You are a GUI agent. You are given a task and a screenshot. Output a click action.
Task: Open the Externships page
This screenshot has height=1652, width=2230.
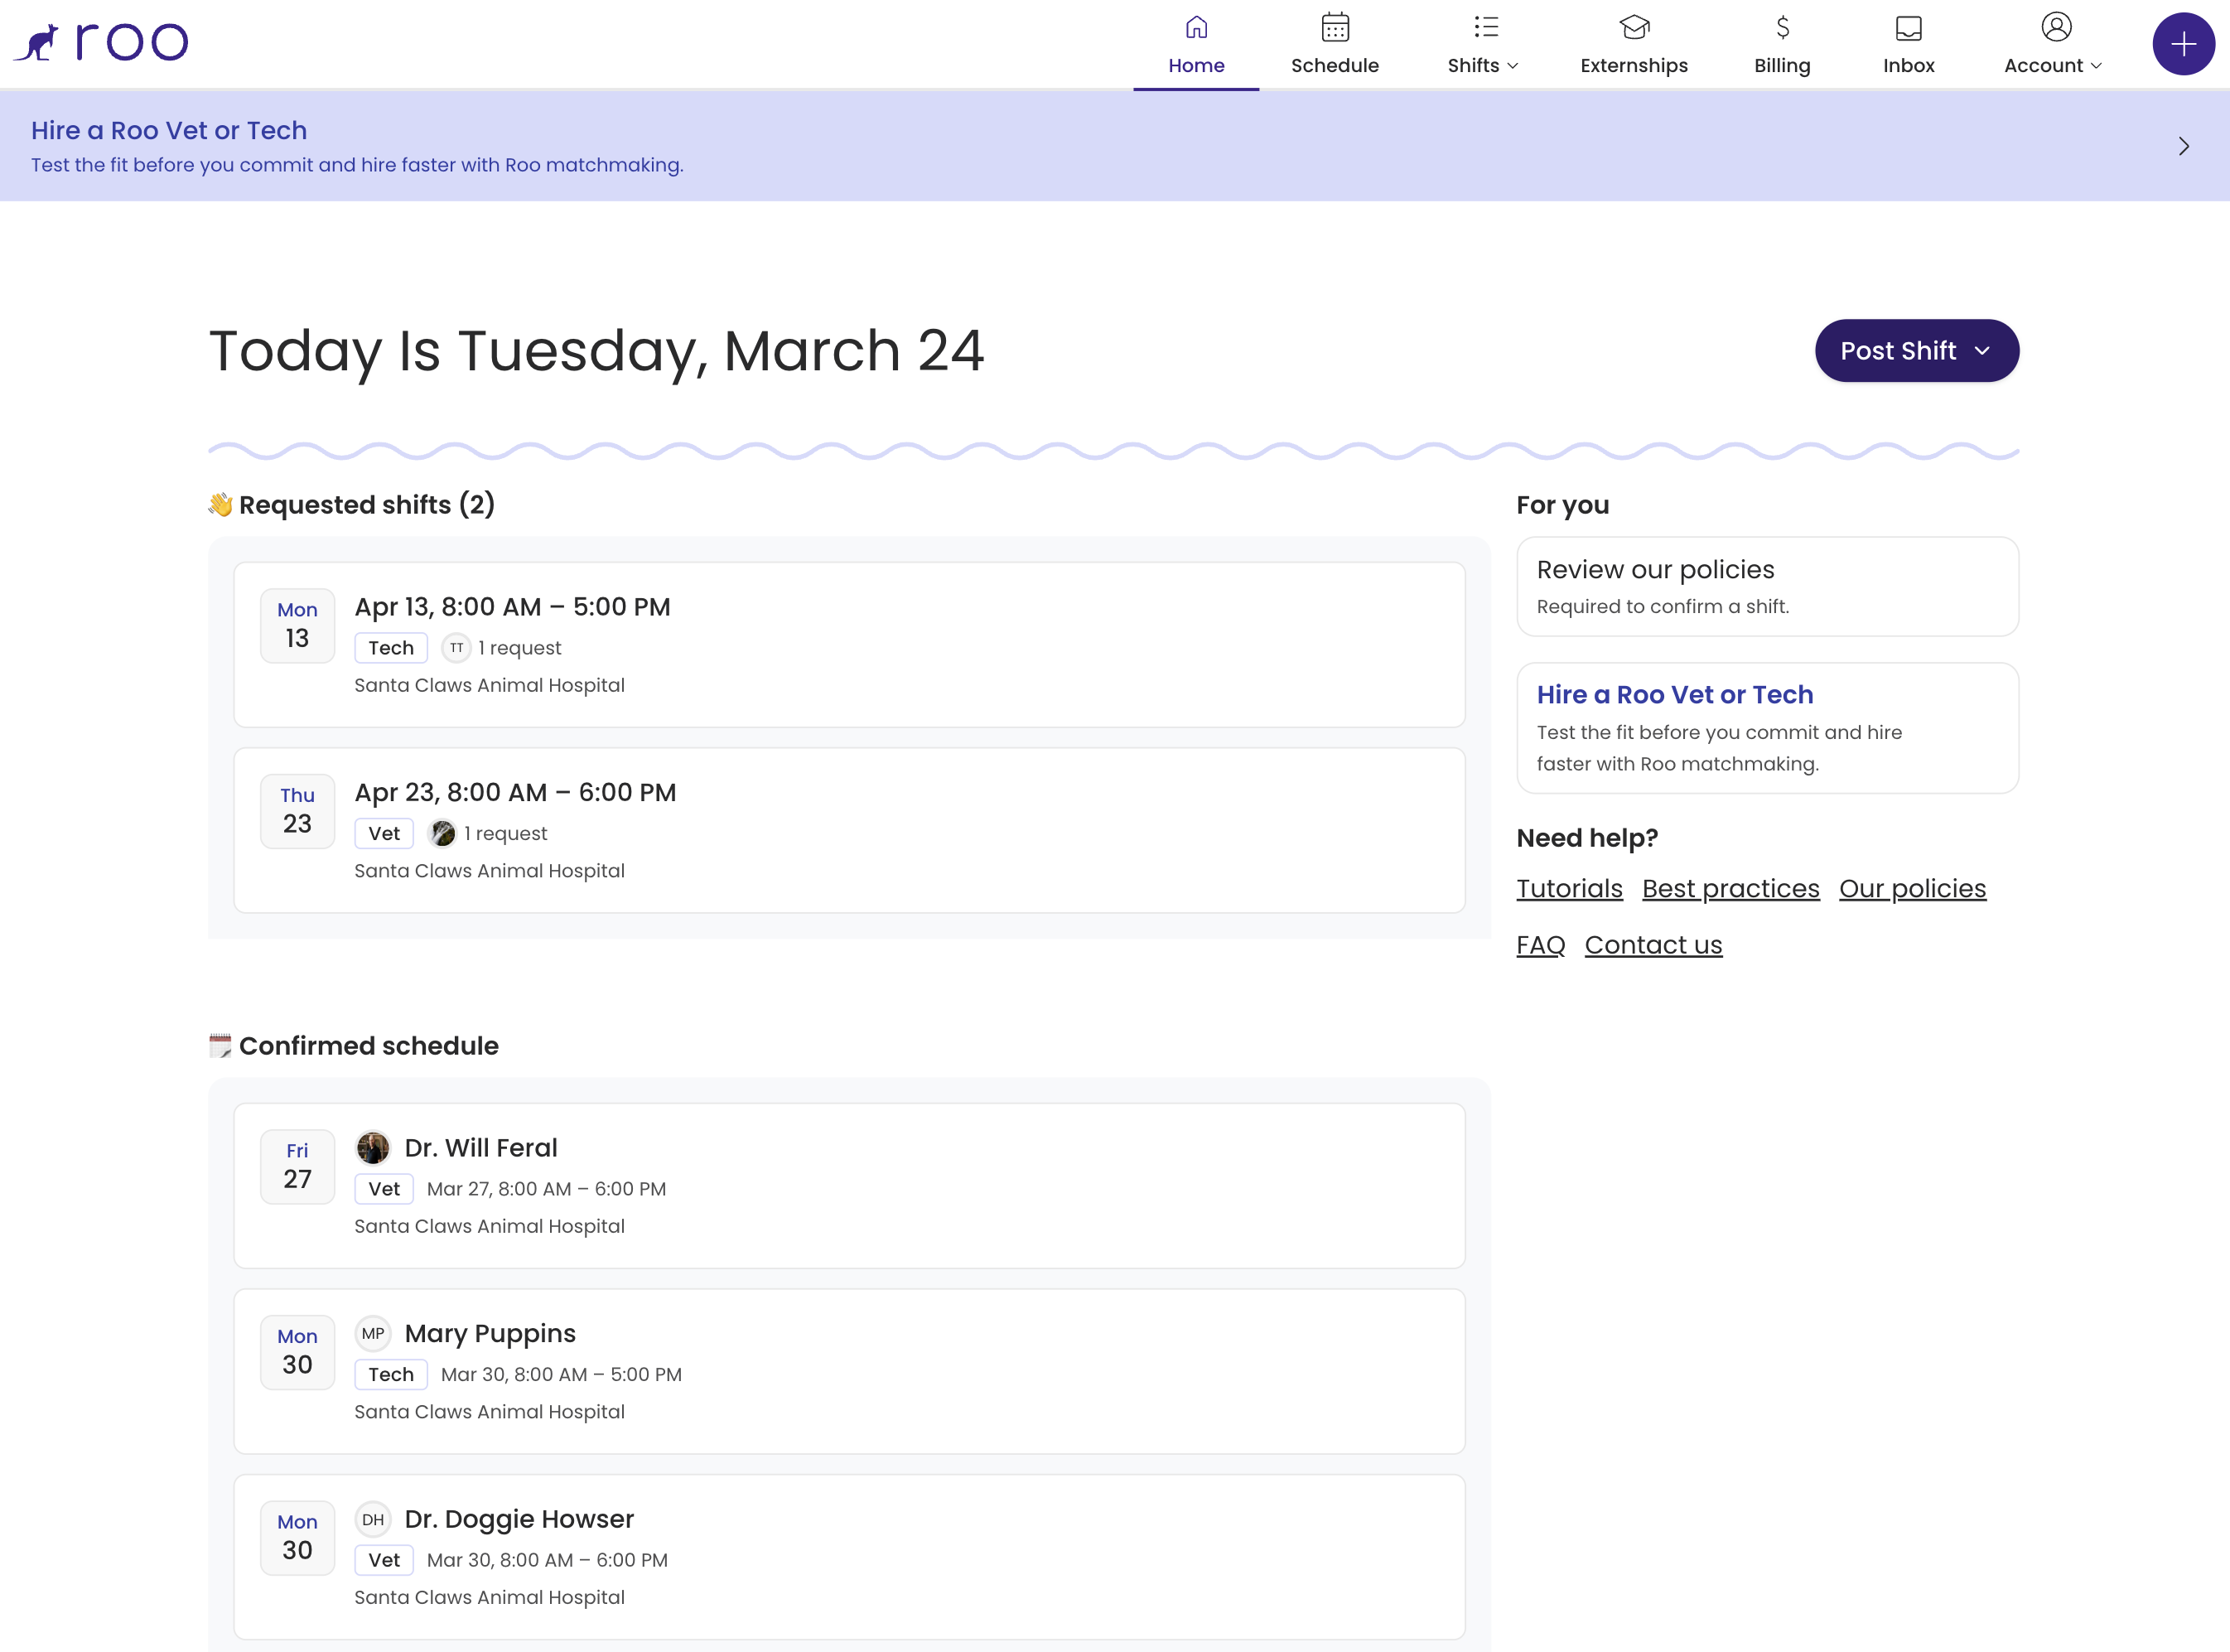[x=1634, y=45]
